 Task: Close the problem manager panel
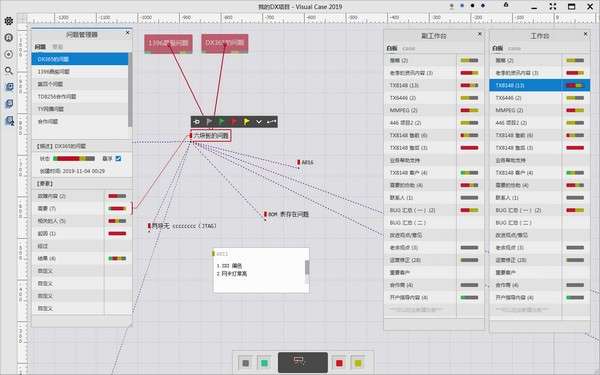tap(127, 33)
